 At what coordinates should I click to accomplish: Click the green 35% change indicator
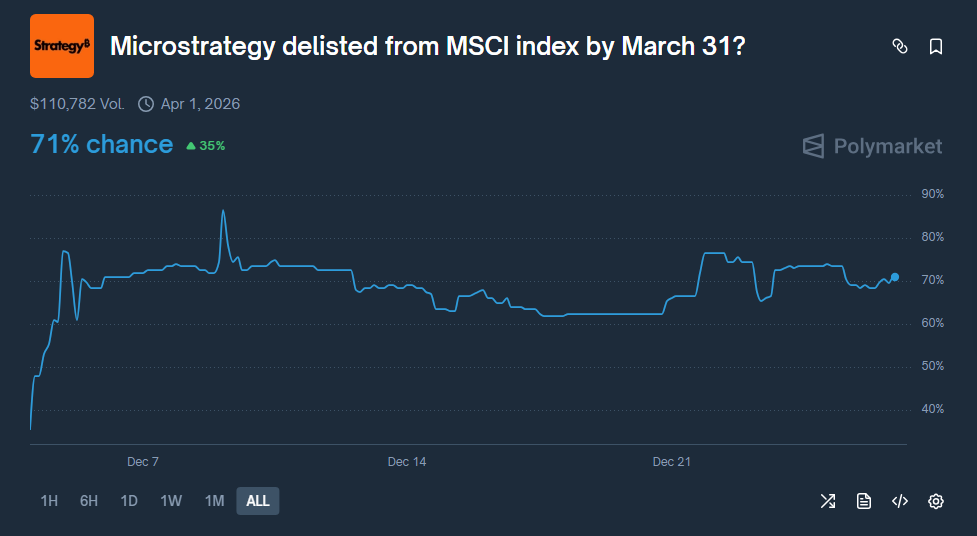point(206,146)
